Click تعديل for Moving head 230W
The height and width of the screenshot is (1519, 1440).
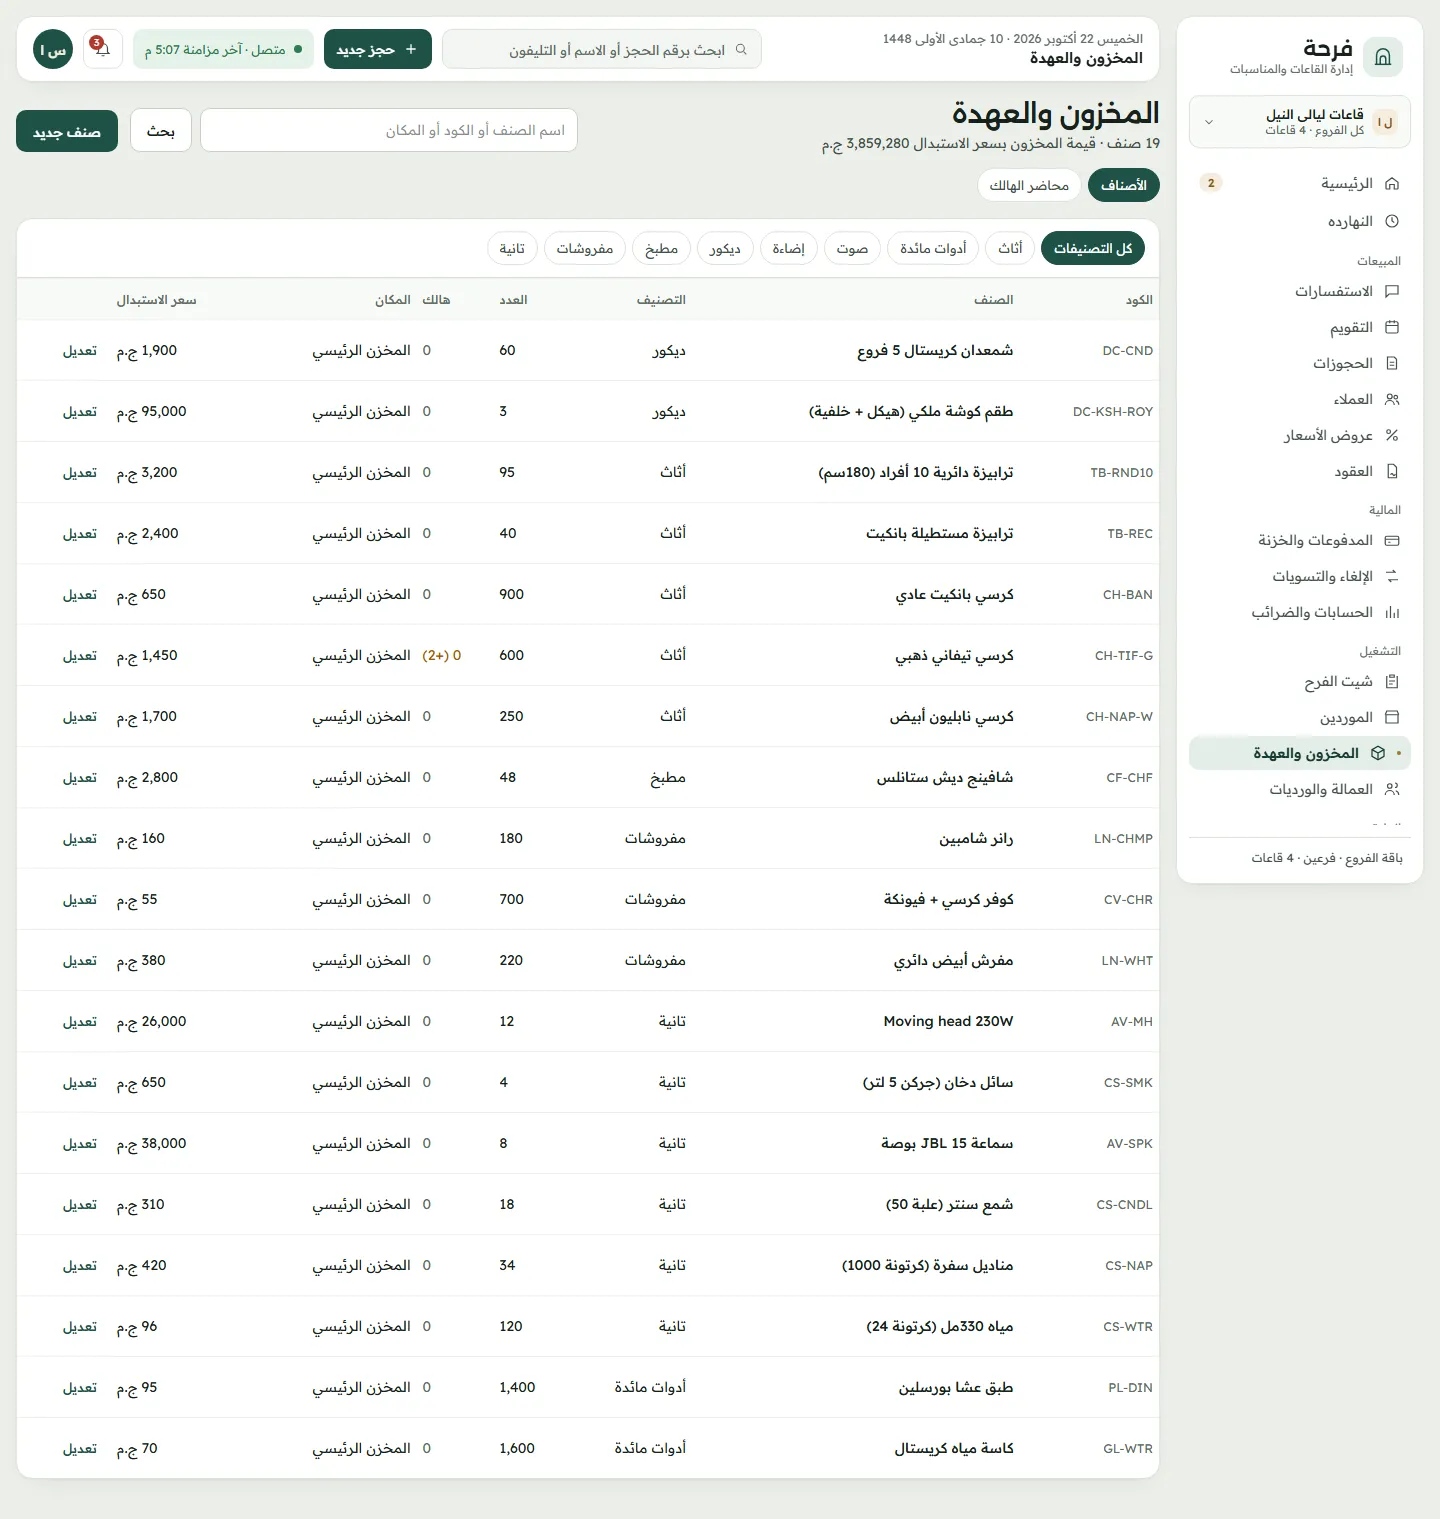click(80, 1022)
